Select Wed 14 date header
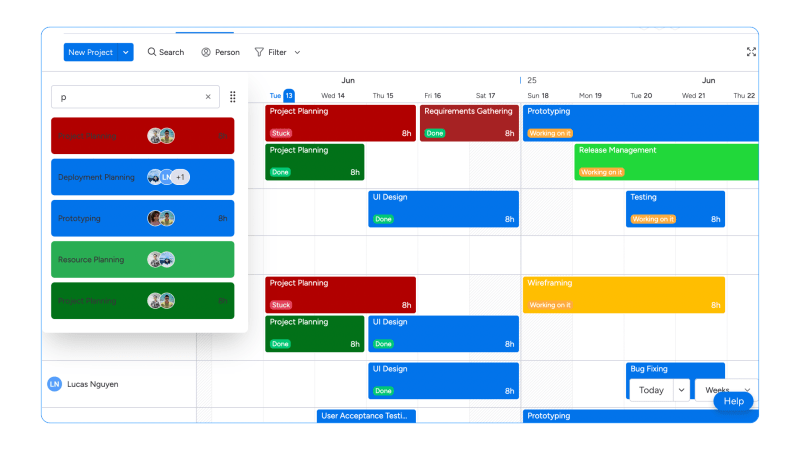 (x=333, y=95)
